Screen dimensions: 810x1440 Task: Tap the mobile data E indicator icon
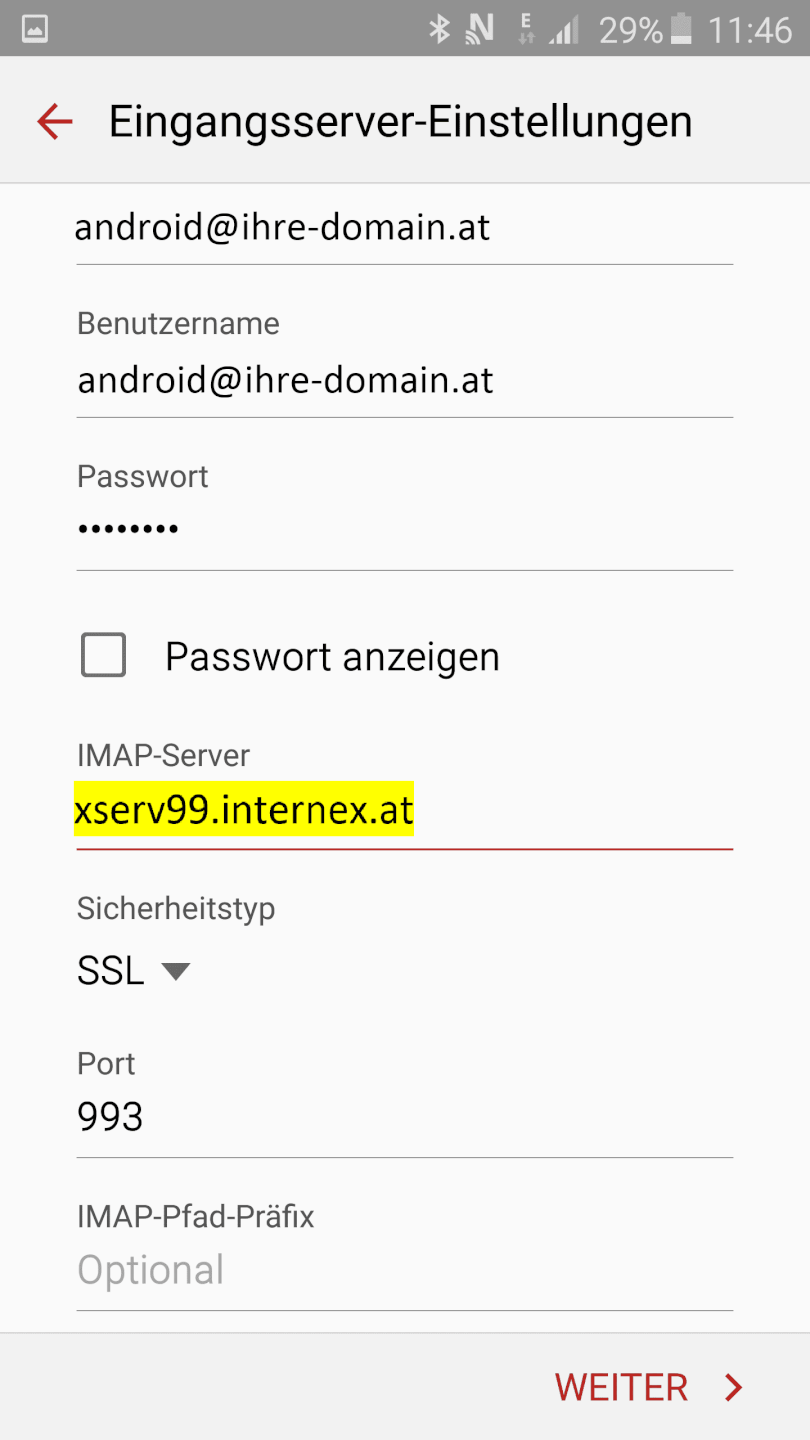[526, 29]
